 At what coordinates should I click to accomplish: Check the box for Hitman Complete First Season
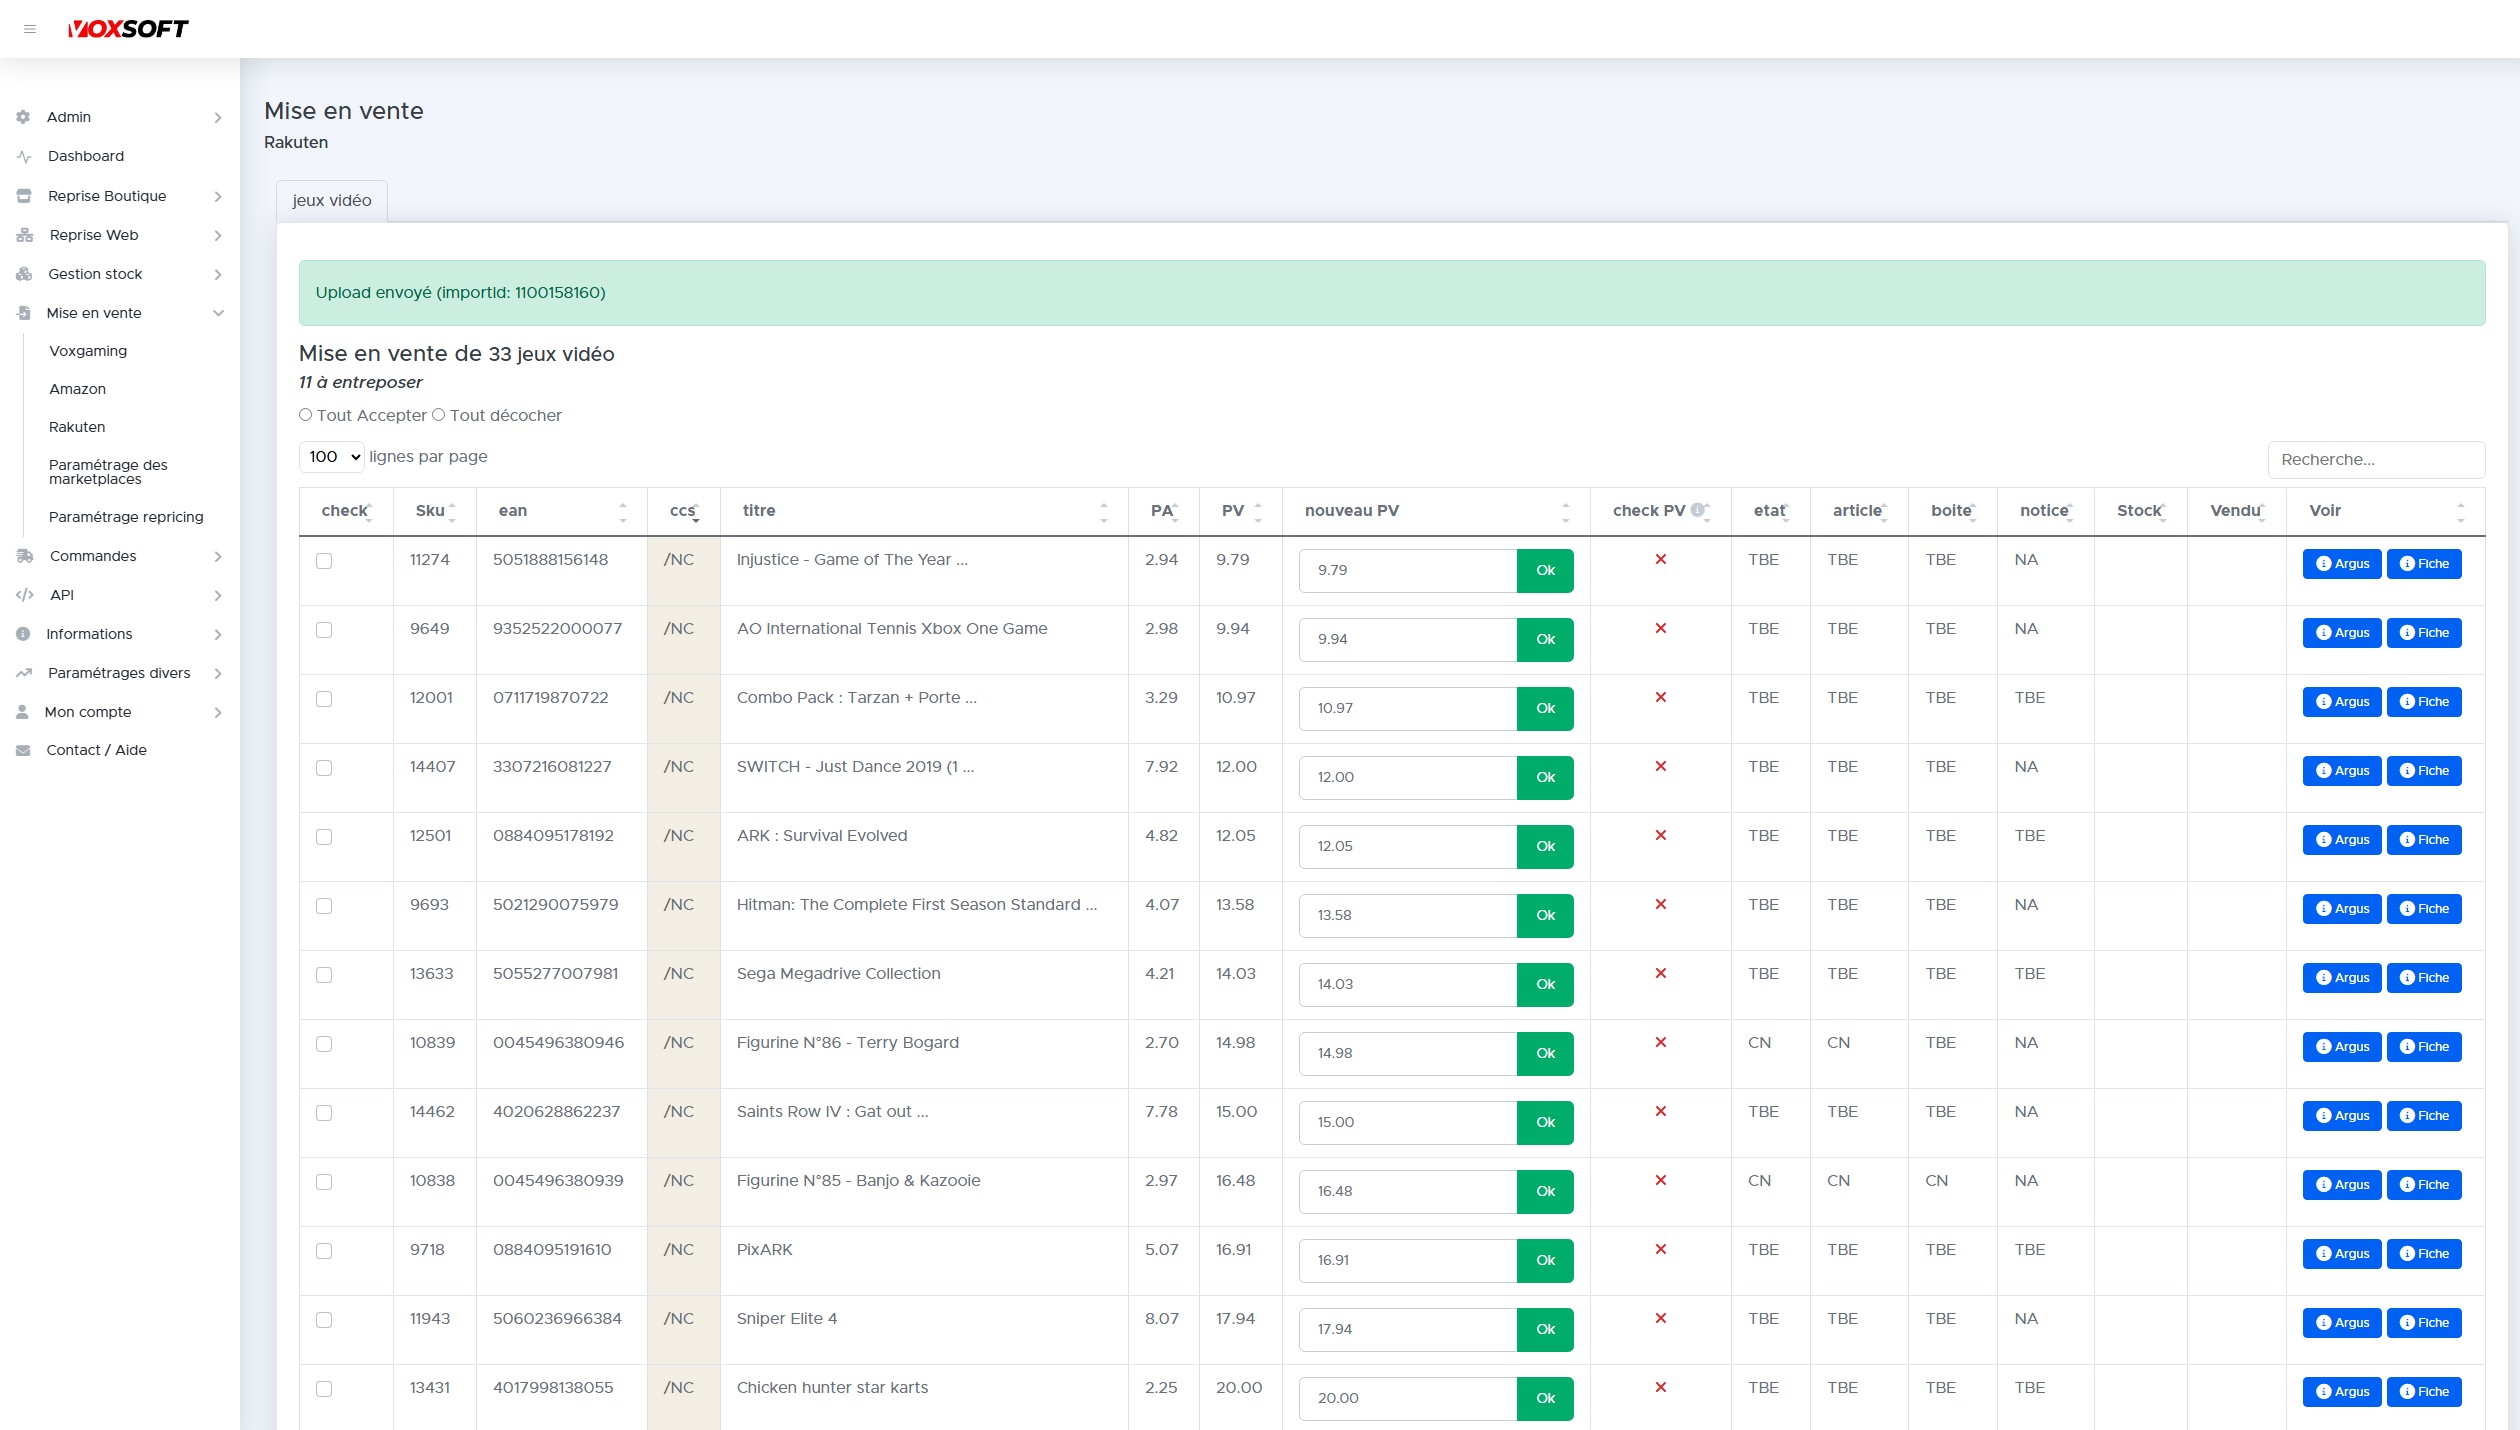324,906
